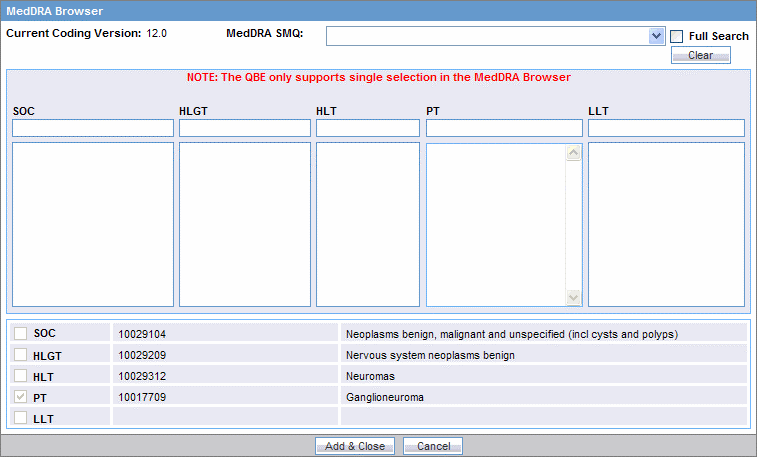Click the Clear button

pos(701,55)
